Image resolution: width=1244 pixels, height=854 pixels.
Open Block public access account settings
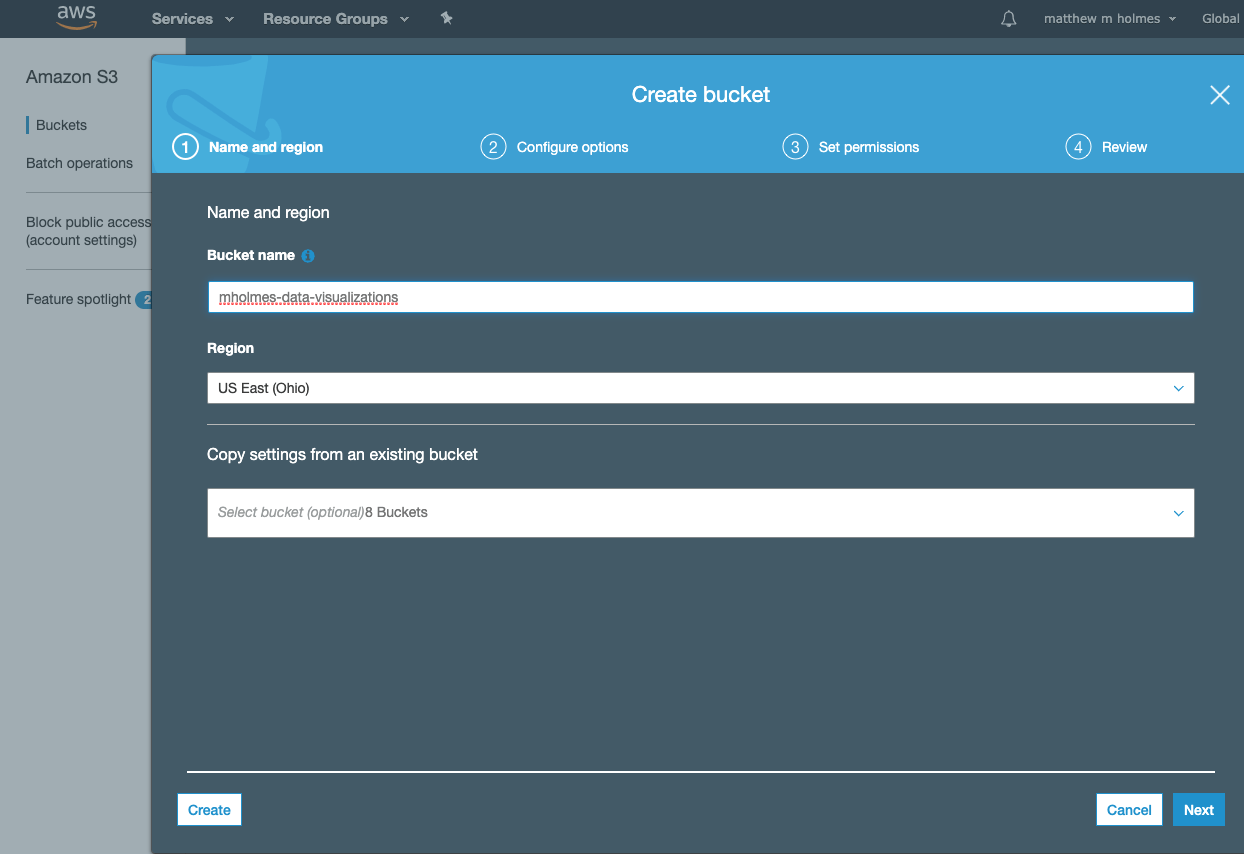[88, 231]
